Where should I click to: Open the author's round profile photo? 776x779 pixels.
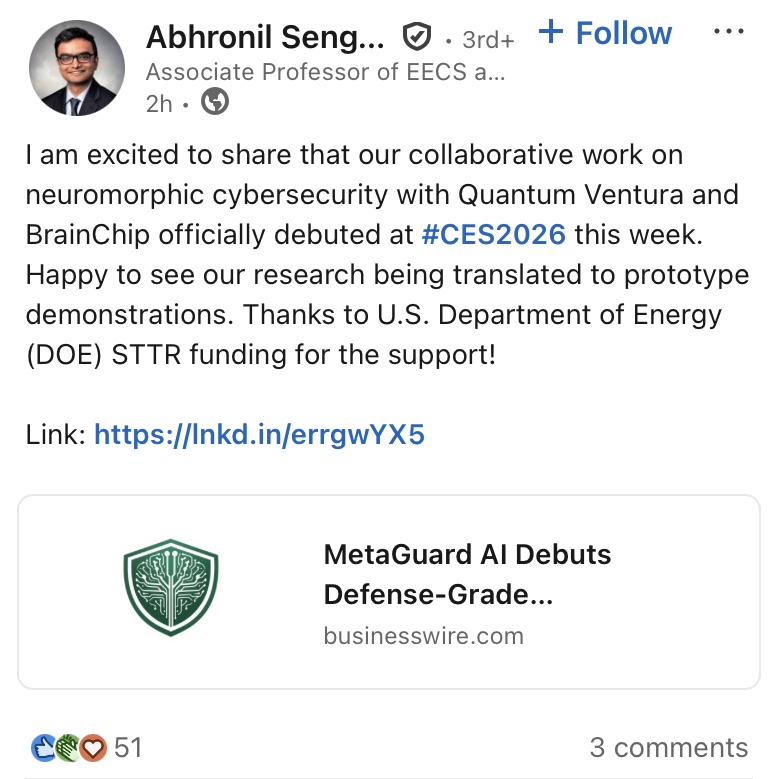click(77, 68)
